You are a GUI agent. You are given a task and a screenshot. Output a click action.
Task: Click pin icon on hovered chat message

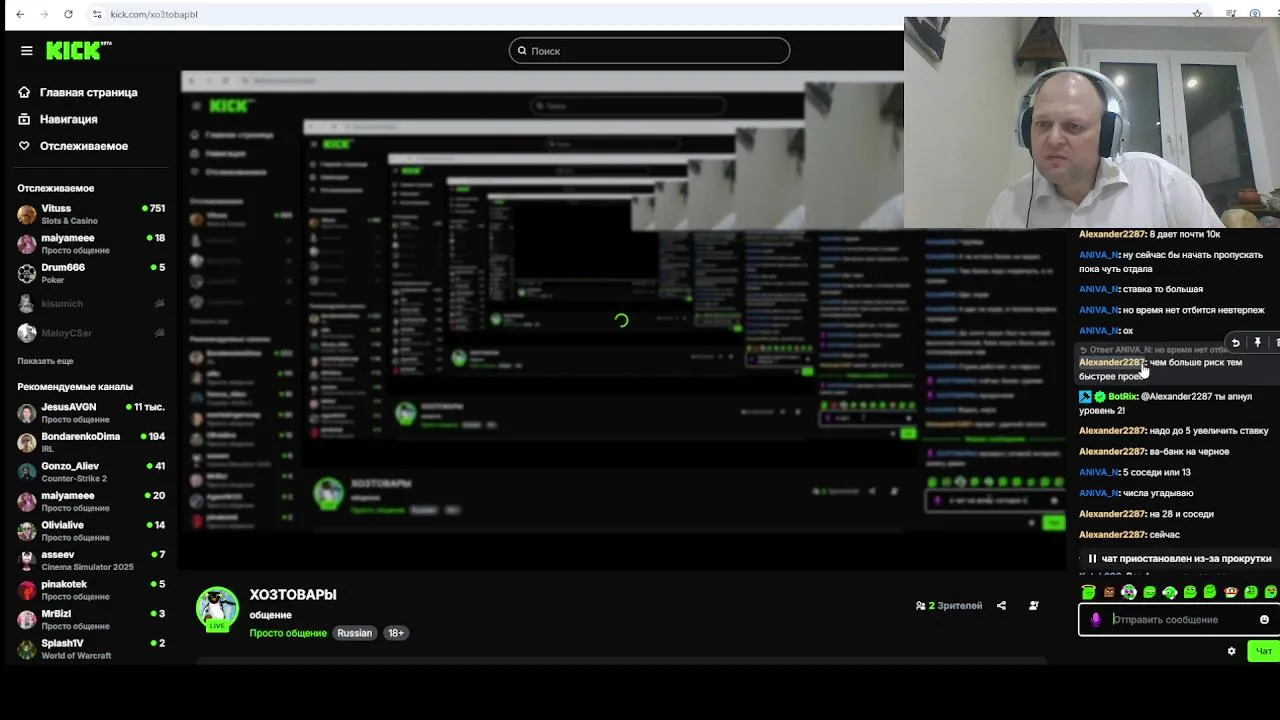point(1258,343)
